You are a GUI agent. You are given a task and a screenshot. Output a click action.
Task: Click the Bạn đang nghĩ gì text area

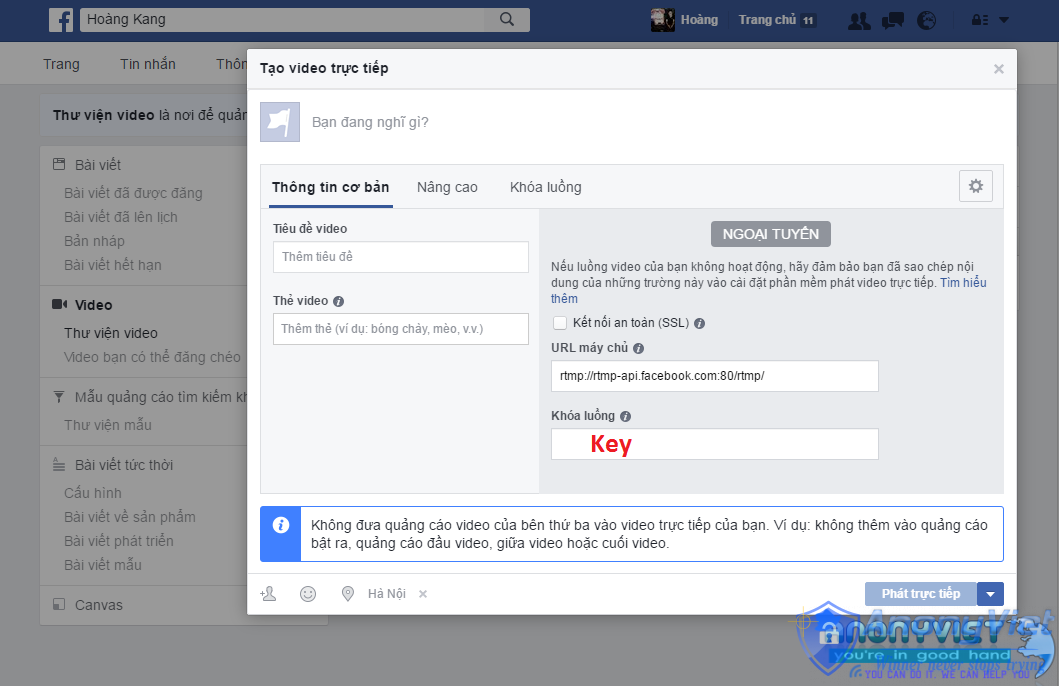pyautogui.click(x=370, y=122)
